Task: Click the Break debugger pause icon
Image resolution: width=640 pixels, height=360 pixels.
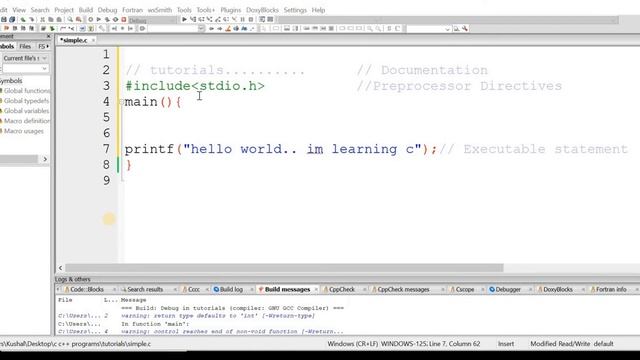Action: 242,19
